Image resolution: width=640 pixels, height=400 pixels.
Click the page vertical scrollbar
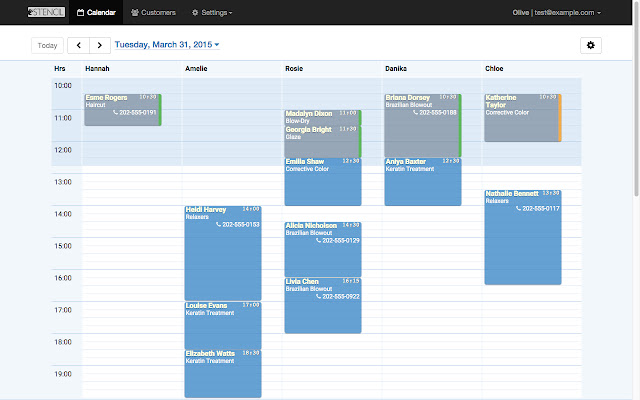[x=636, y=98]
